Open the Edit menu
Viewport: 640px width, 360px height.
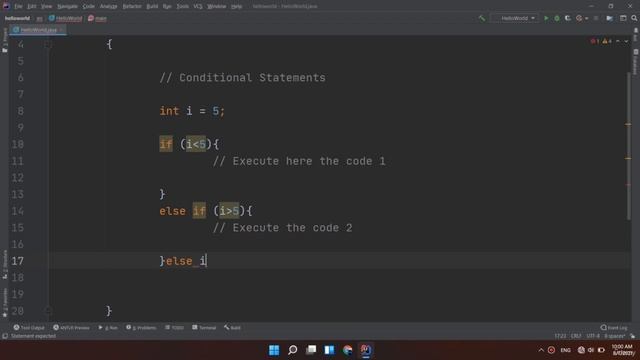32,6
